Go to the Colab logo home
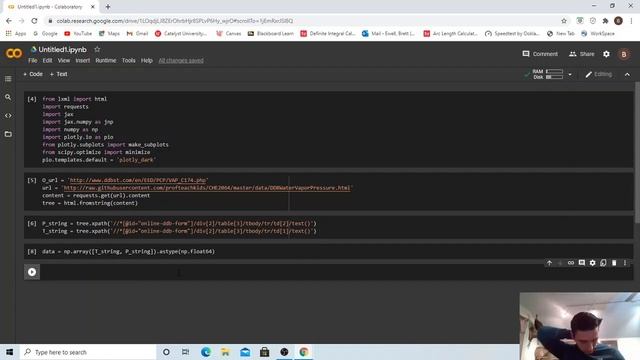The height and width of the screenshot is (360, 640). tap(13, 53)
